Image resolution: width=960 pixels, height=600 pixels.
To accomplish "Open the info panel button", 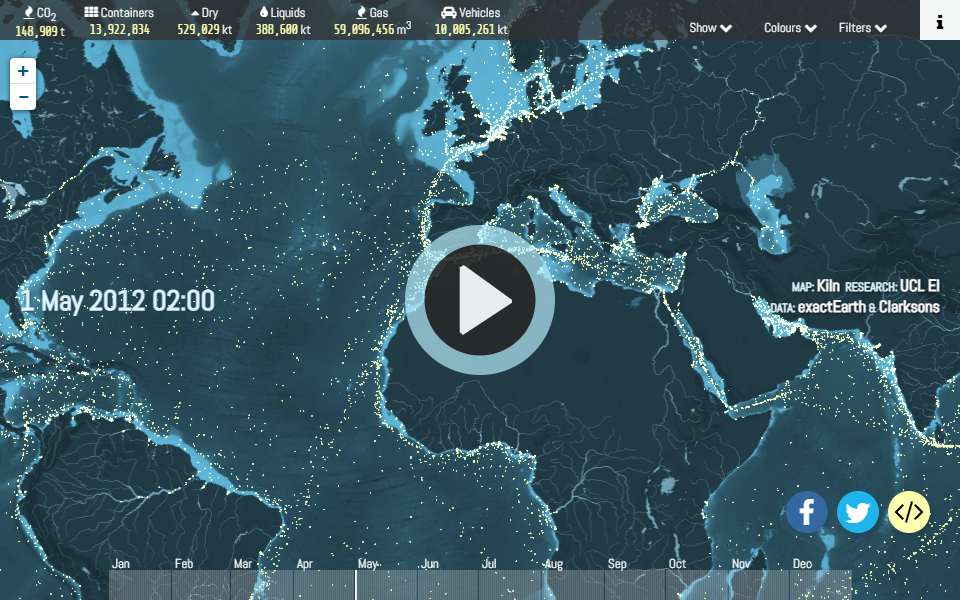I will click(940, 20).
